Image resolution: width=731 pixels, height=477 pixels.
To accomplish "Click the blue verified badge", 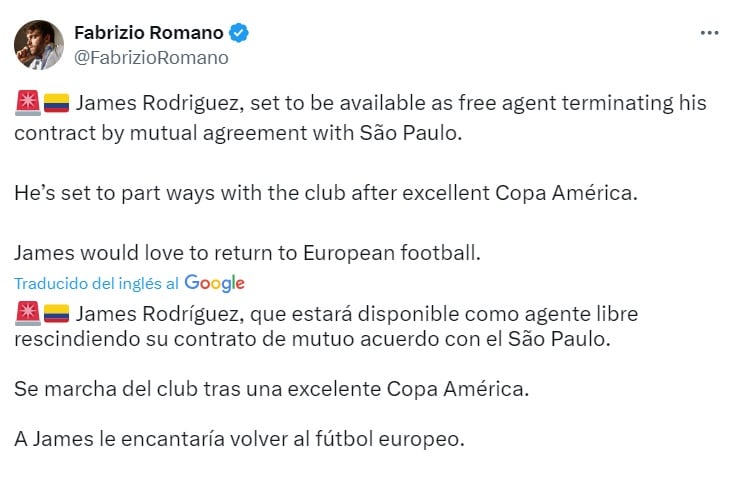I will [239, 33].
